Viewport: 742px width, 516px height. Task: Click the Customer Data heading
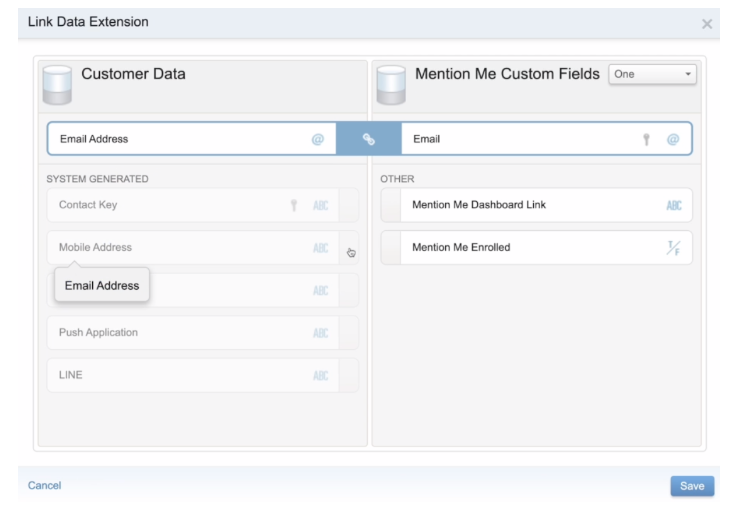(x=133, y=74)
